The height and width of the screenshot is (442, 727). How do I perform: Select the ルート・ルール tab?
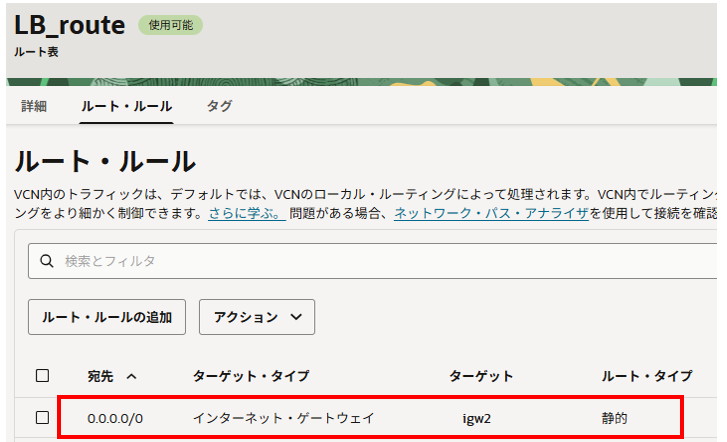coord(126,106)
